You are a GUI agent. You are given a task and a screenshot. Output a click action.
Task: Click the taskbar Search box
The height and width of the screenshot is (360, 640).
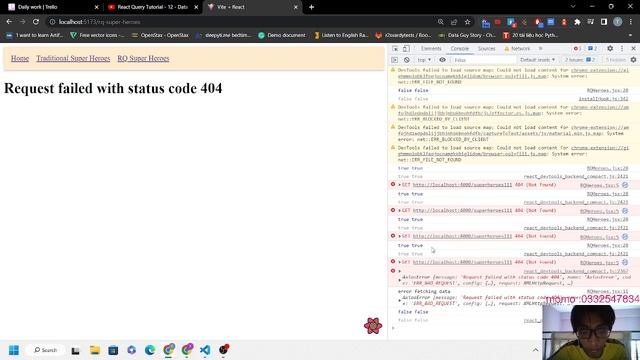[x=45, y=350]
